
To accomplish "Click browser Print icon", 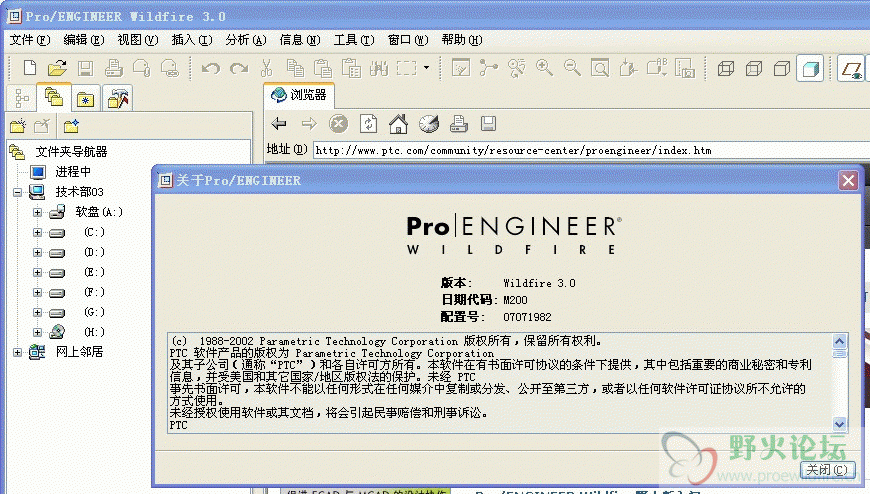I will (x=458, y=123).
